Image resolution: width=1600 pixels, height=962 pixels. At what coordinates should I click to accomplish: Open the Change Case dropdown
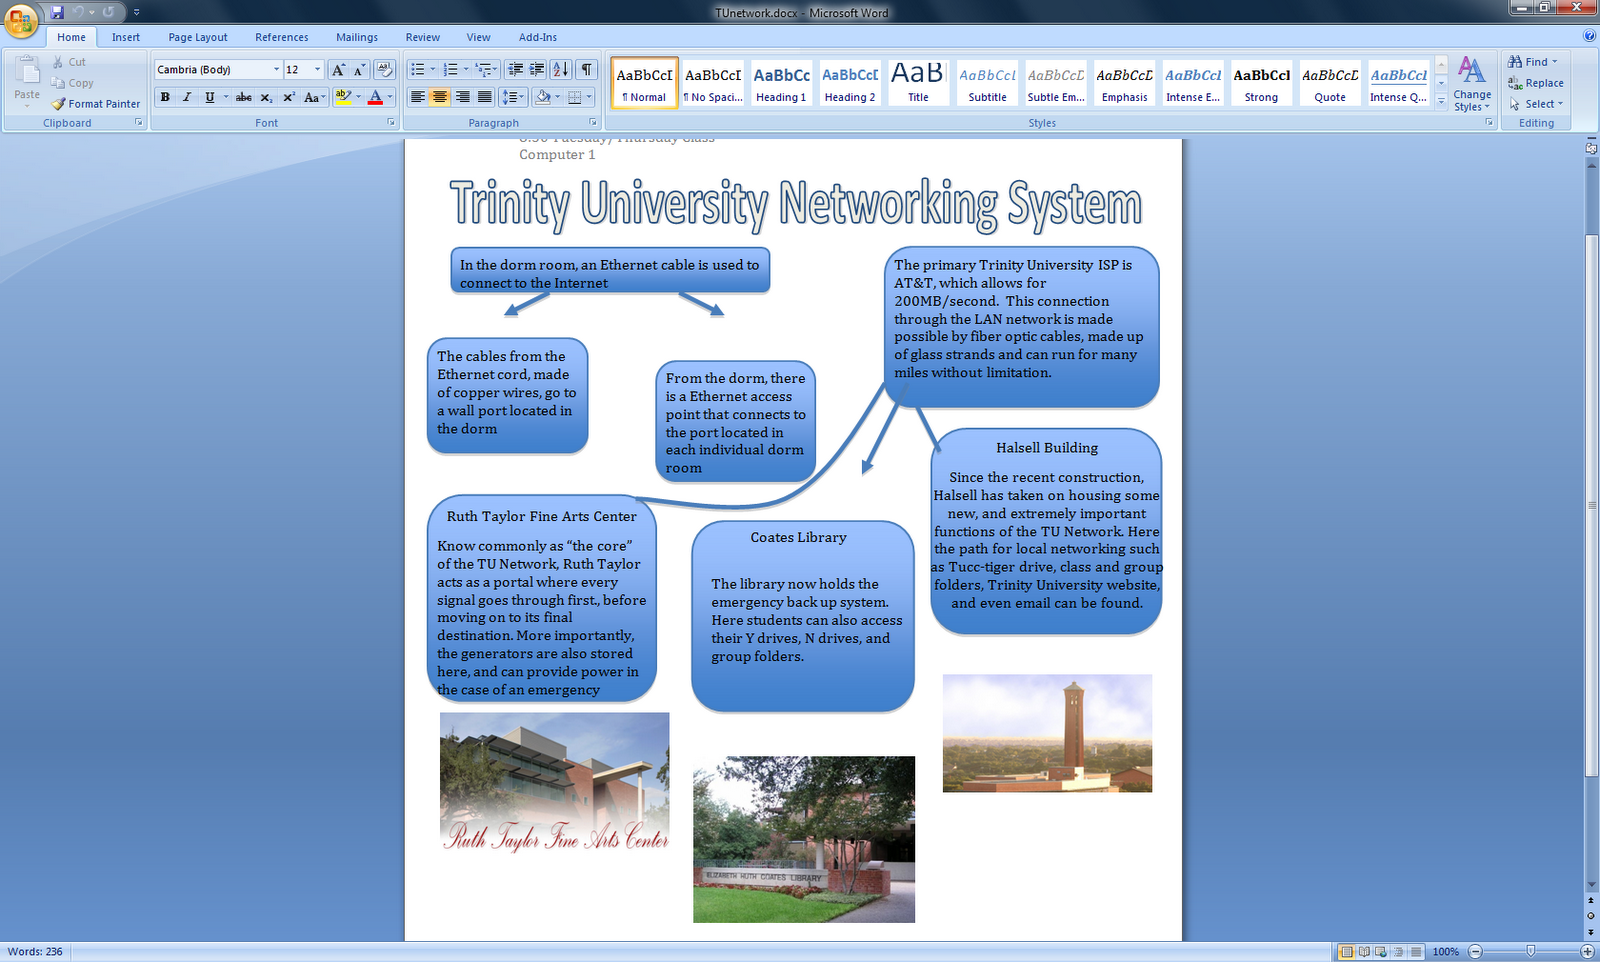[314, 97]
